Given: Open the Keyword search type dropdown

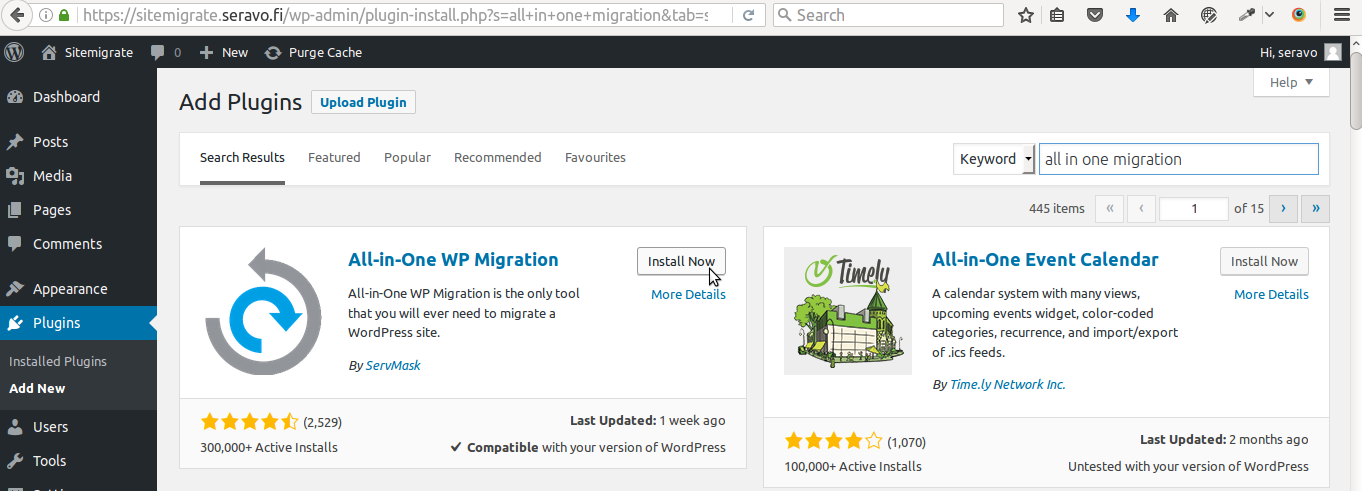Looking at the screenshot, I should click(x=994, y=159).
